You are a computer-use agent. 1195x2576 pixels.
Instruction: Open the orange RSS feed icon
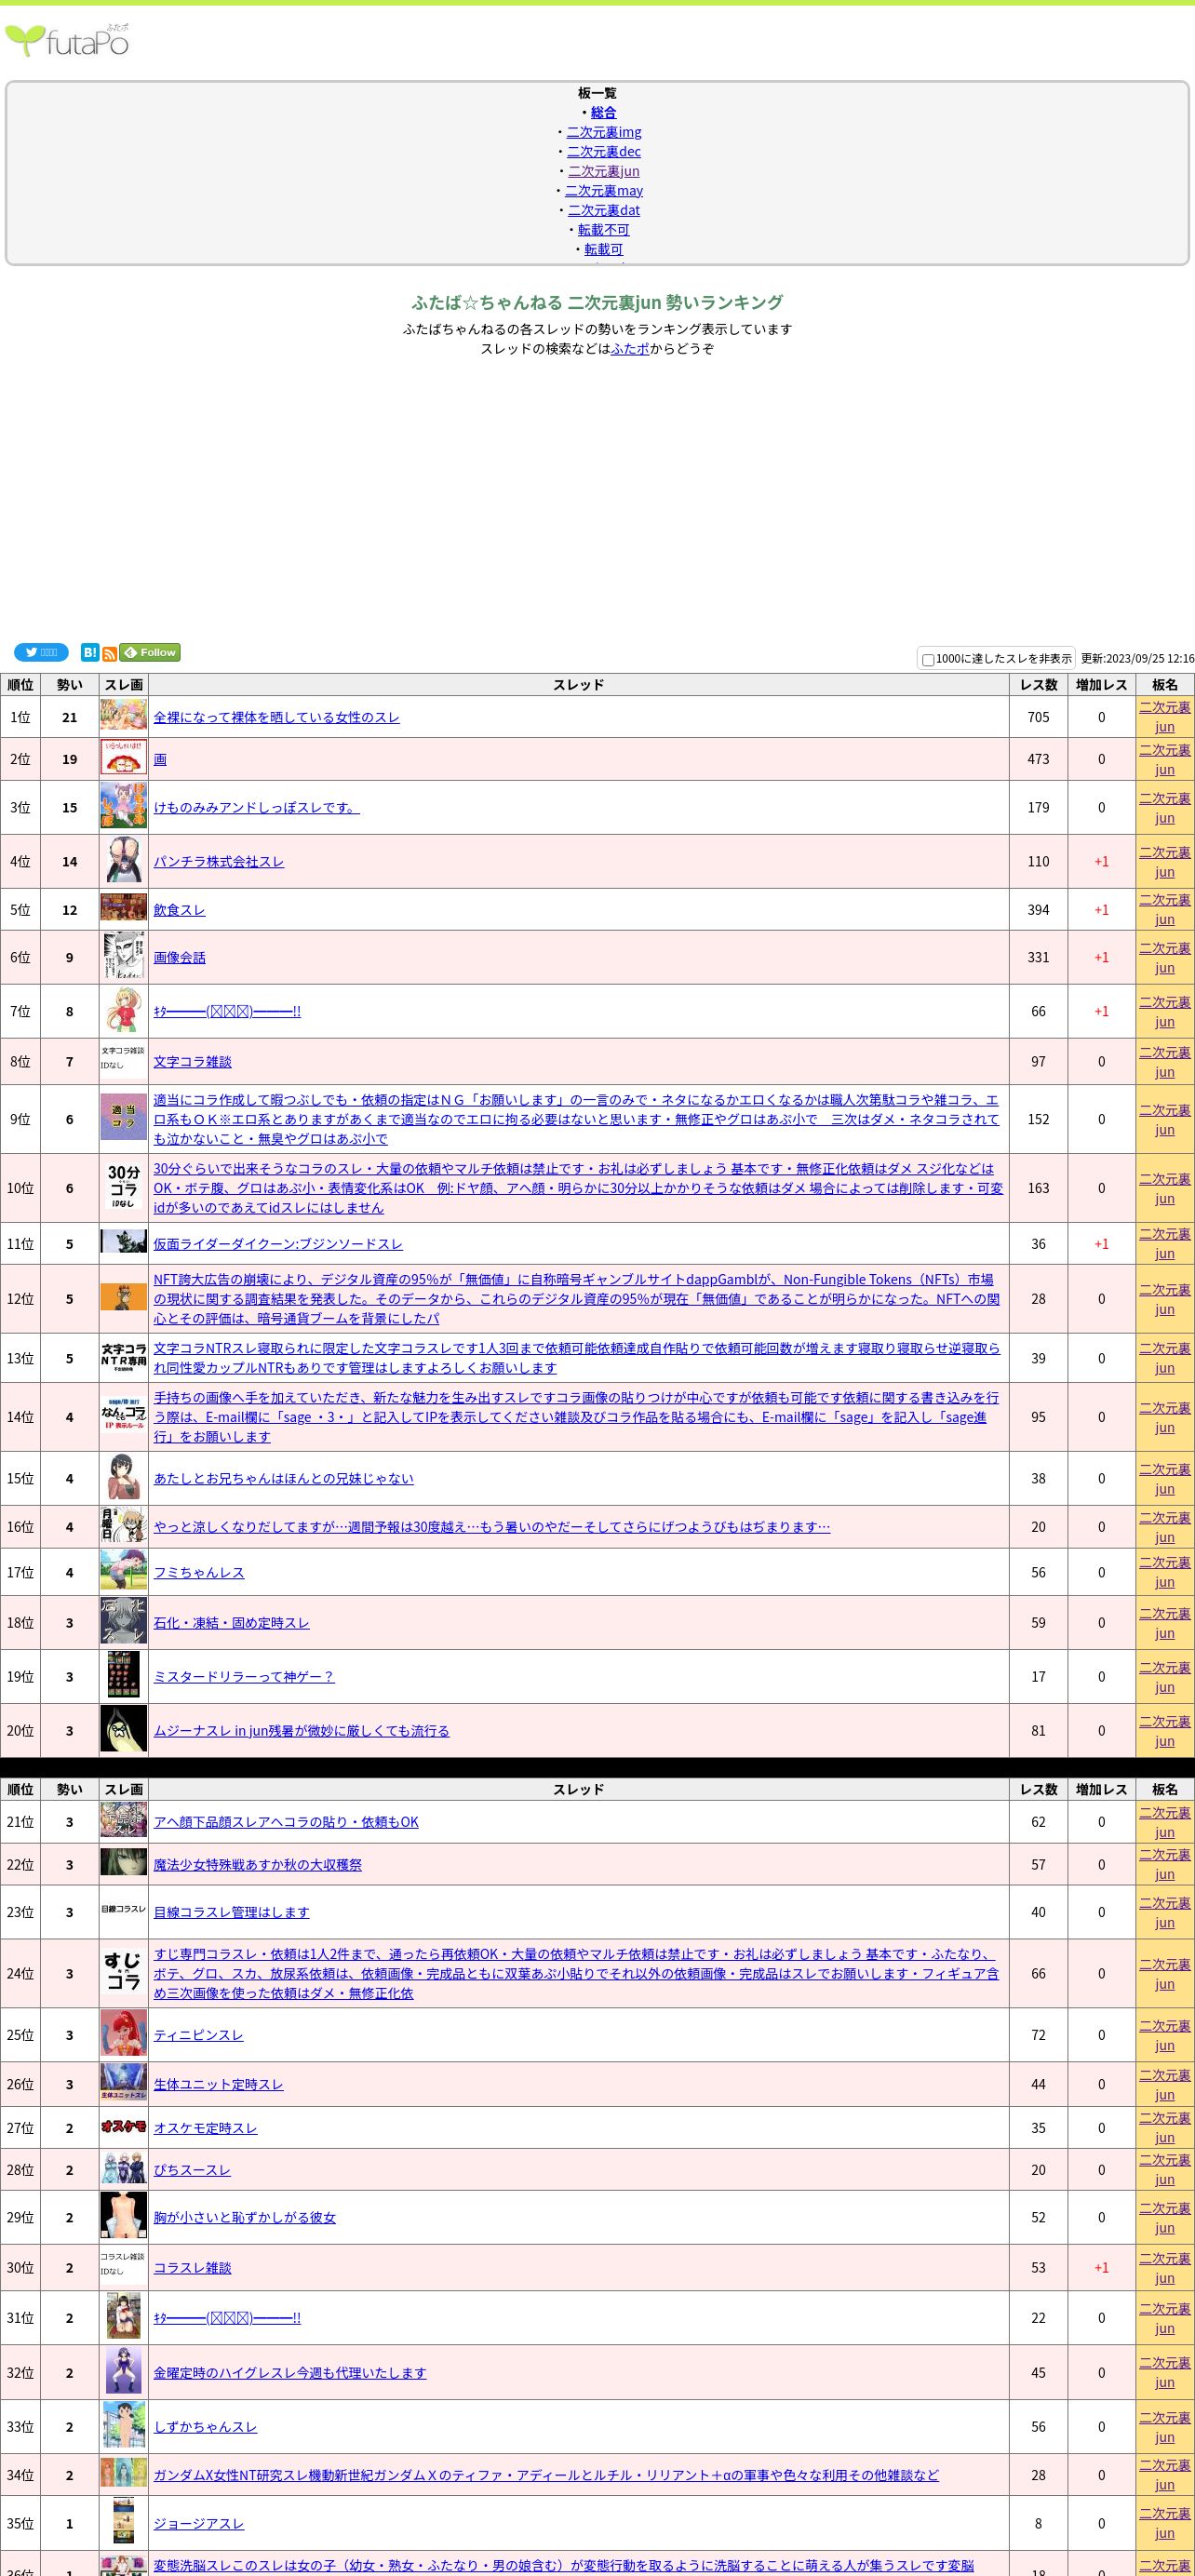pos(109,653)
